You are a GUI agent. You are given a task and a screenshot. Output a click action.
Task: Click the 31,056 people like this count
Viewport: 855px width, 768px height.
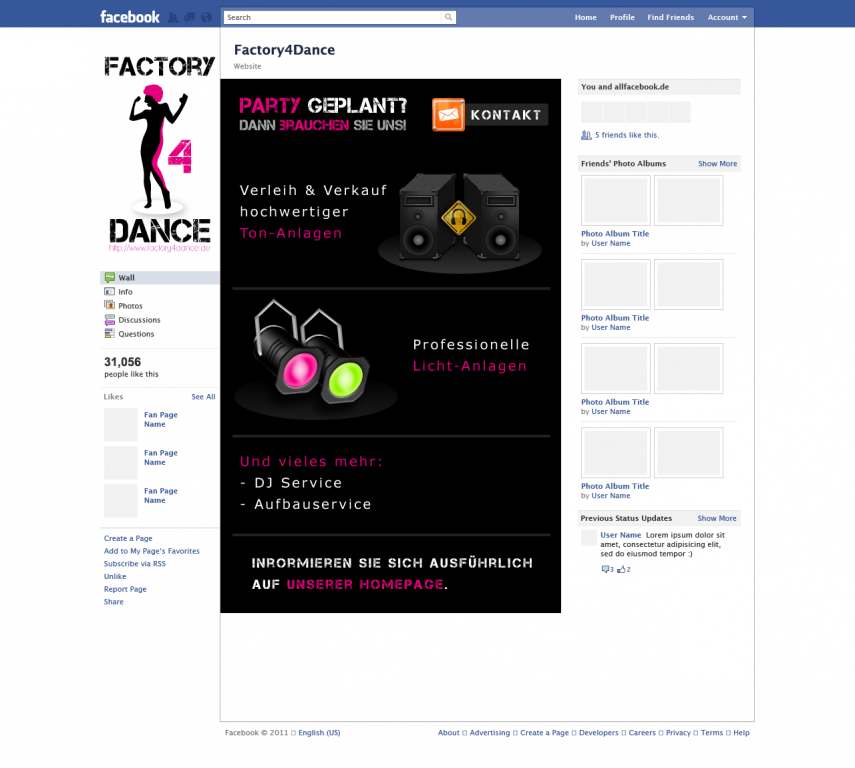[131, 367]
